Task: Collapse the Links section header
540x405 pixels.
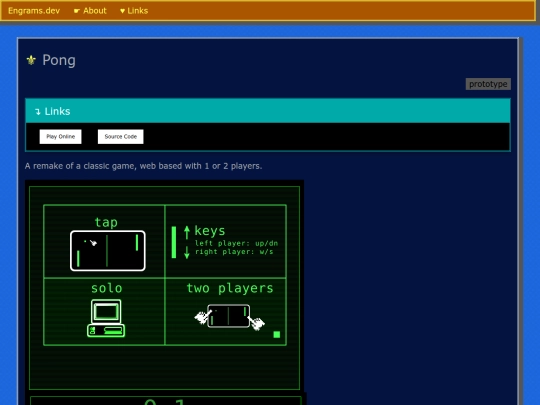Action: click(x=268, y=111)
